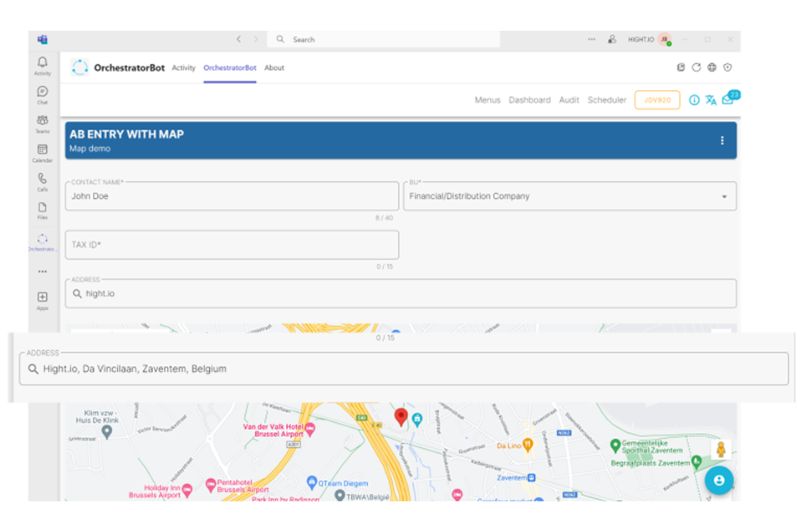The image size is (803, 532).
Task: Open the round teal chat assistant button
Action: pyautogui.click(x=719, y=480)
